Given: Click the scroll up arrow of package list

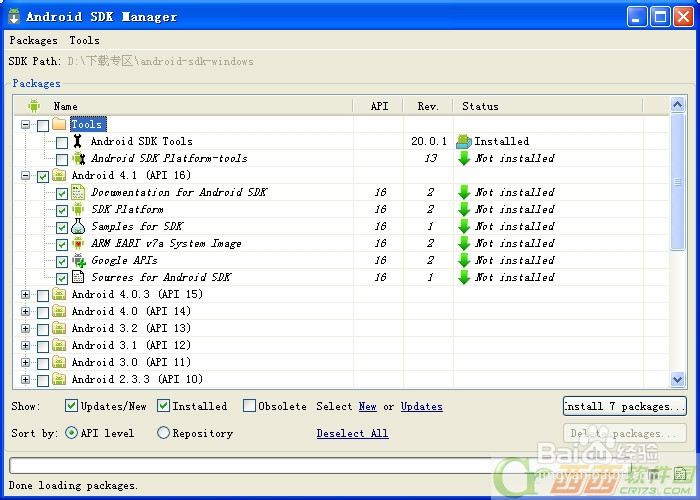Looking at the screenshot, I should tap(677, 105).
